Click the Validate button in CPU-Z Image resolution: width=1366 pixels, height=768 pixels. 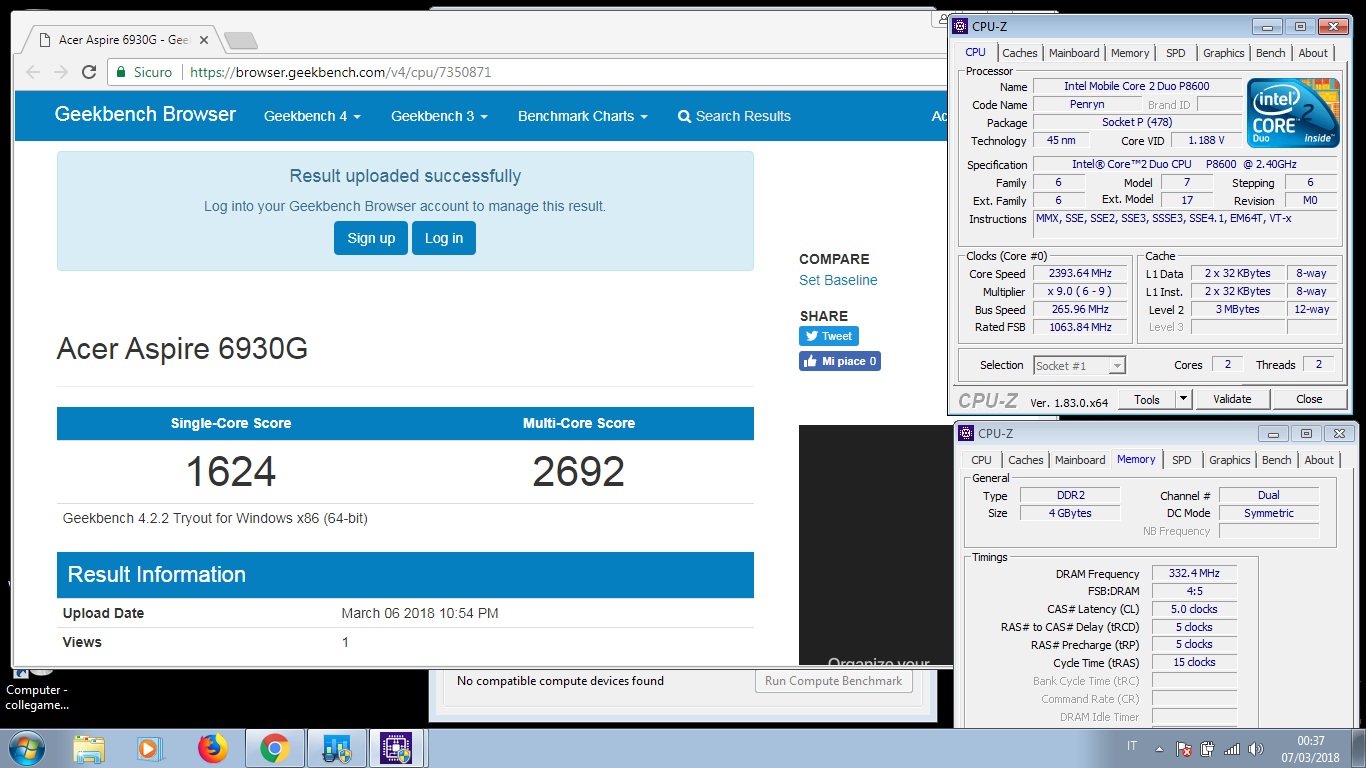click(x=1232, y=399)
